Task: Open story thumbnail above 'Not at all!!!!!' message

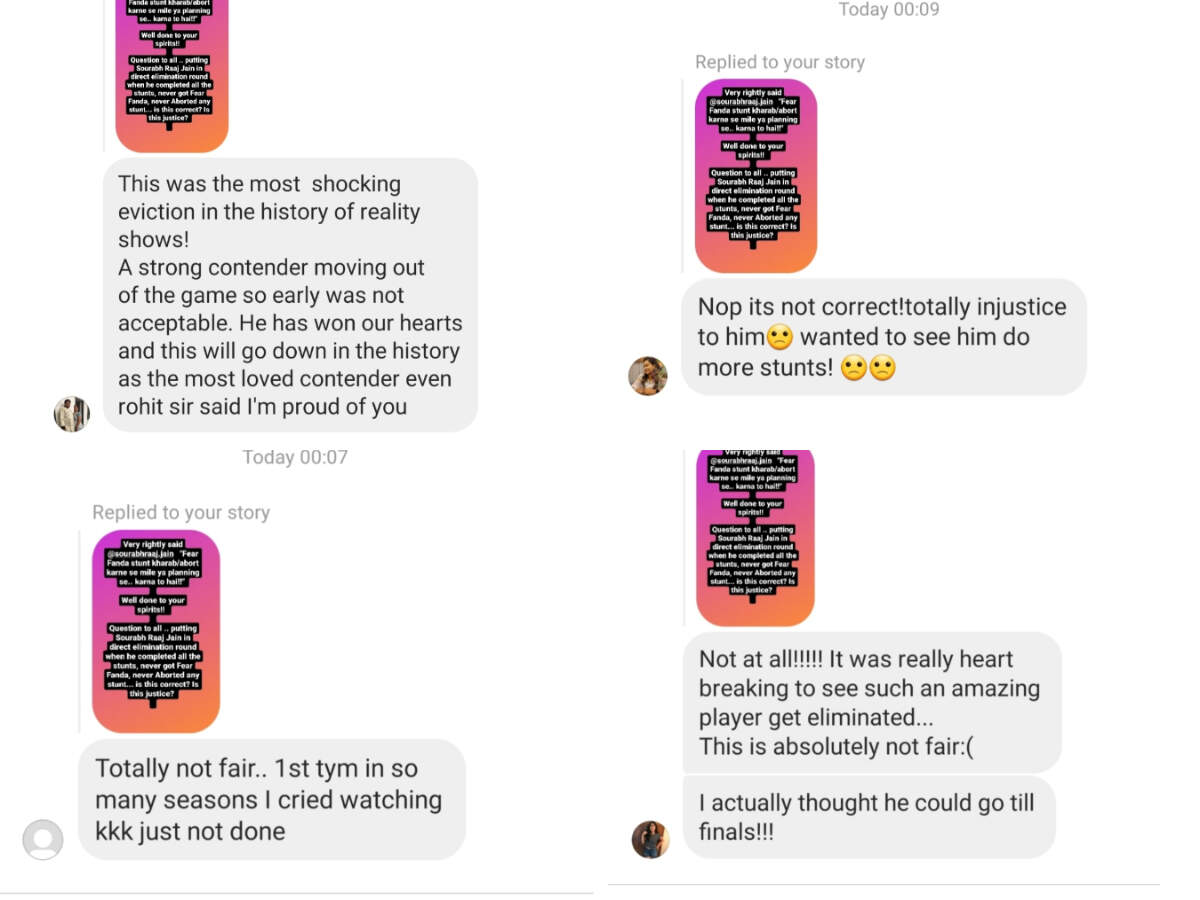Action: coord(755,538)
